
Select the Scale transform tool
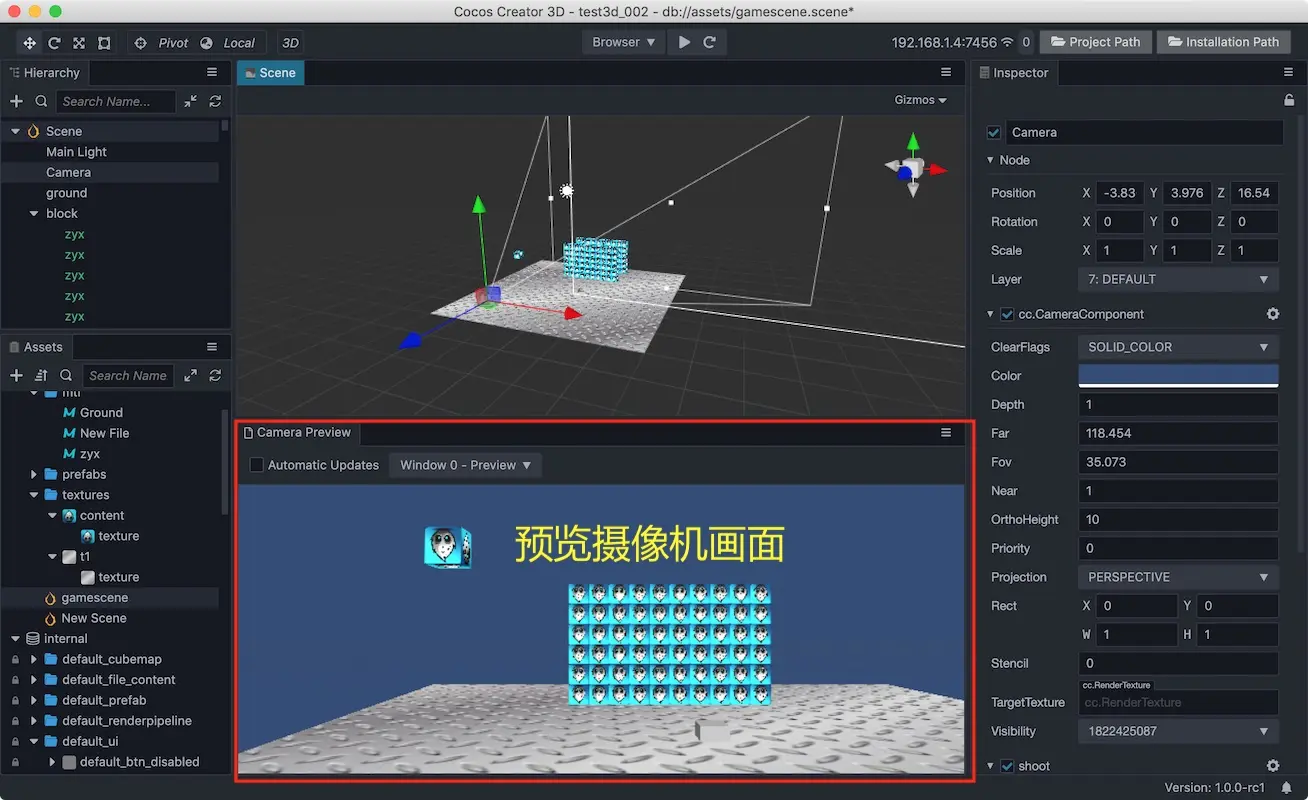click(x=79, y=43)
